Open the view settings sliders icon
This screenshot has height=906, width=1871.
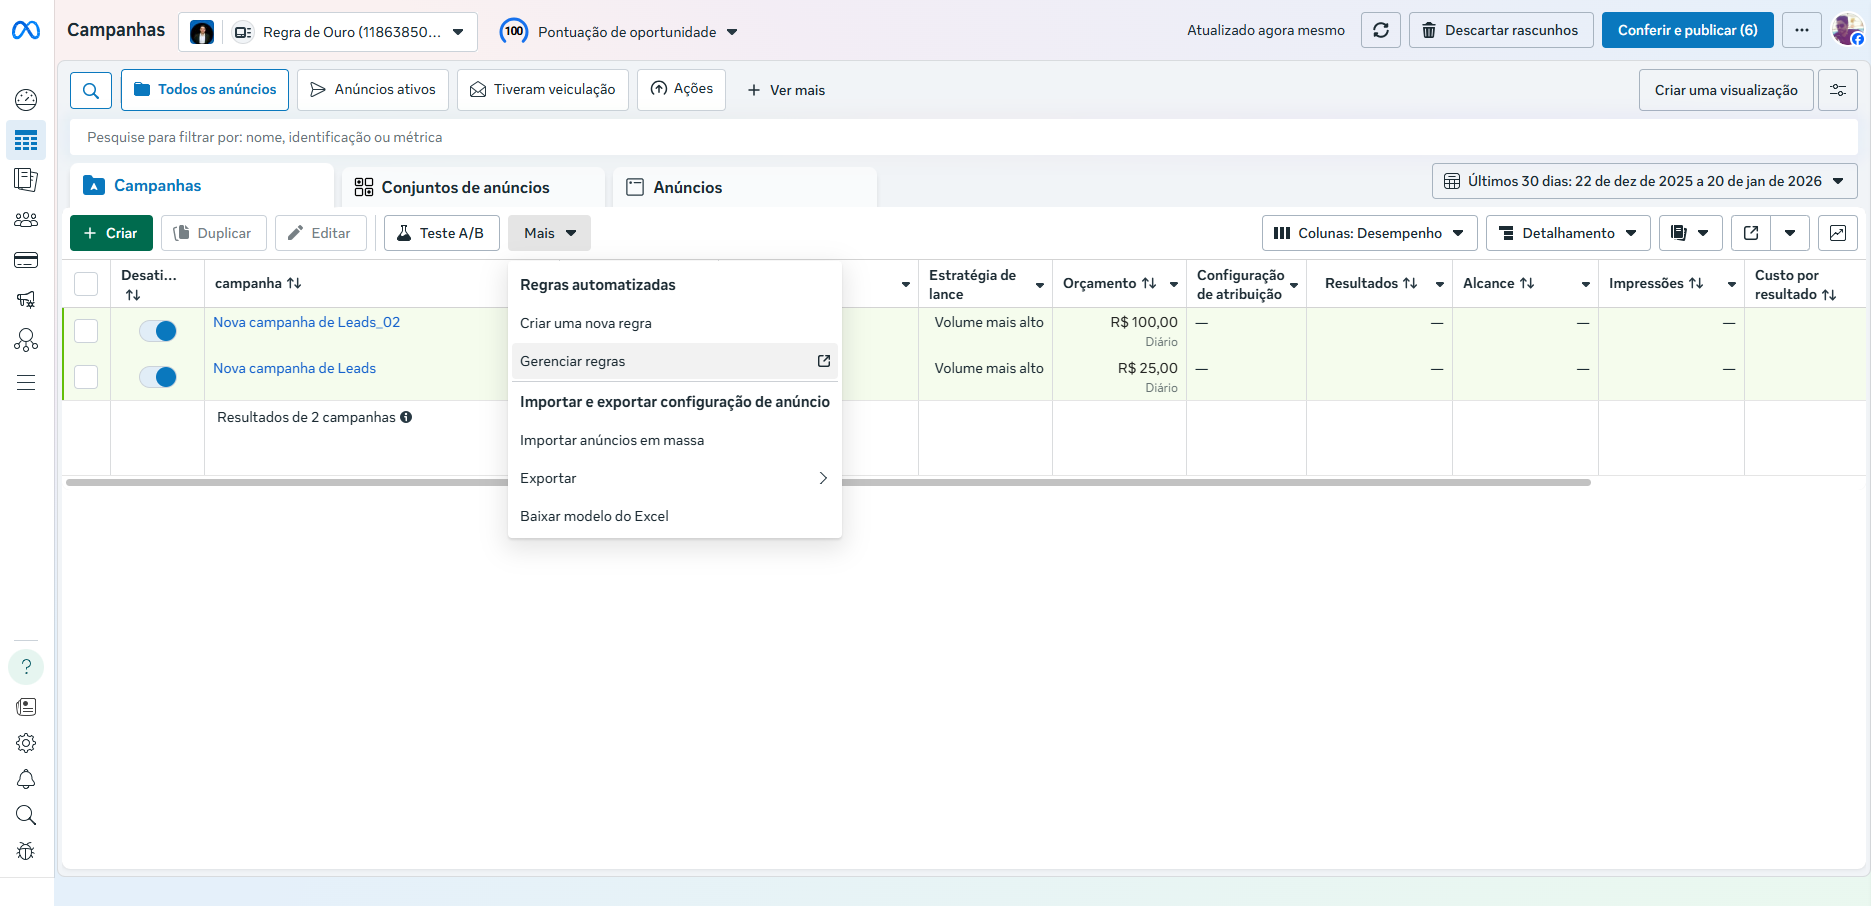(1838, 90)
